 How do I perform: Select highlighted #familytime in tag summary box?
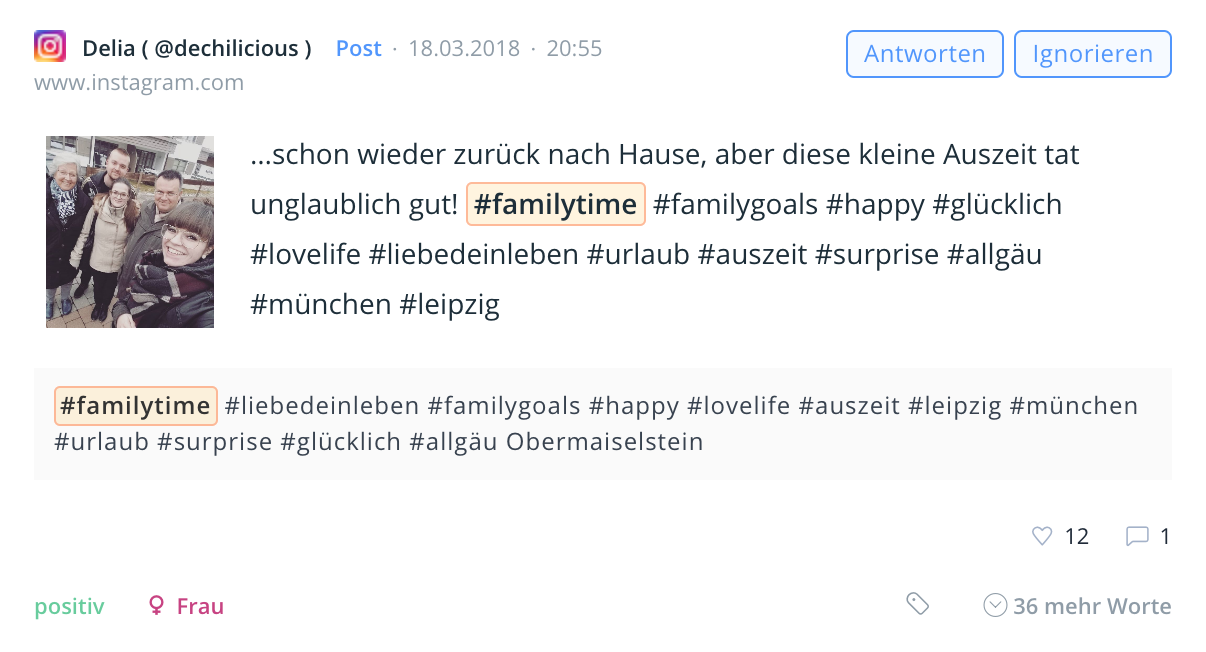click(135, 406)
